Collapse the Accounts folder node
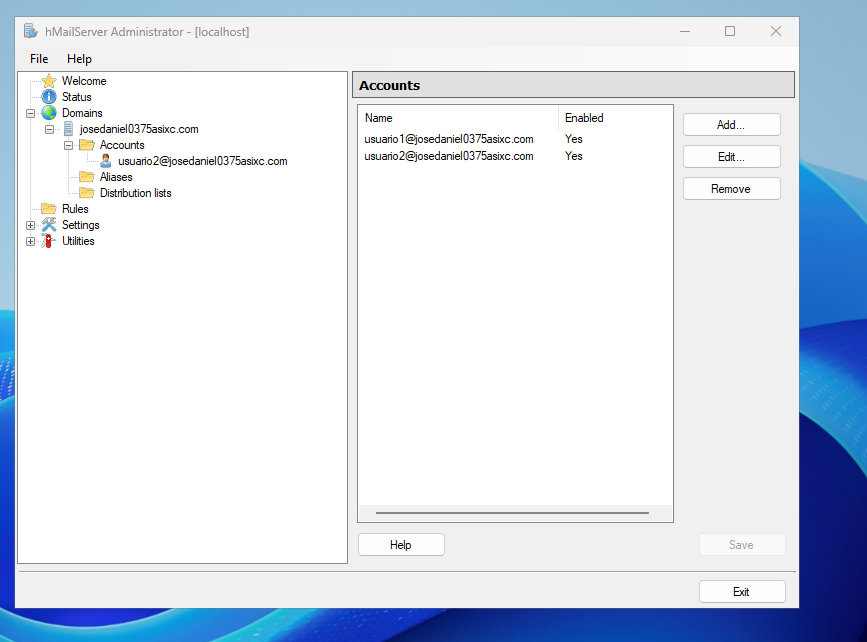The height and width of the screenshot is (642, 867). [68, 145]
